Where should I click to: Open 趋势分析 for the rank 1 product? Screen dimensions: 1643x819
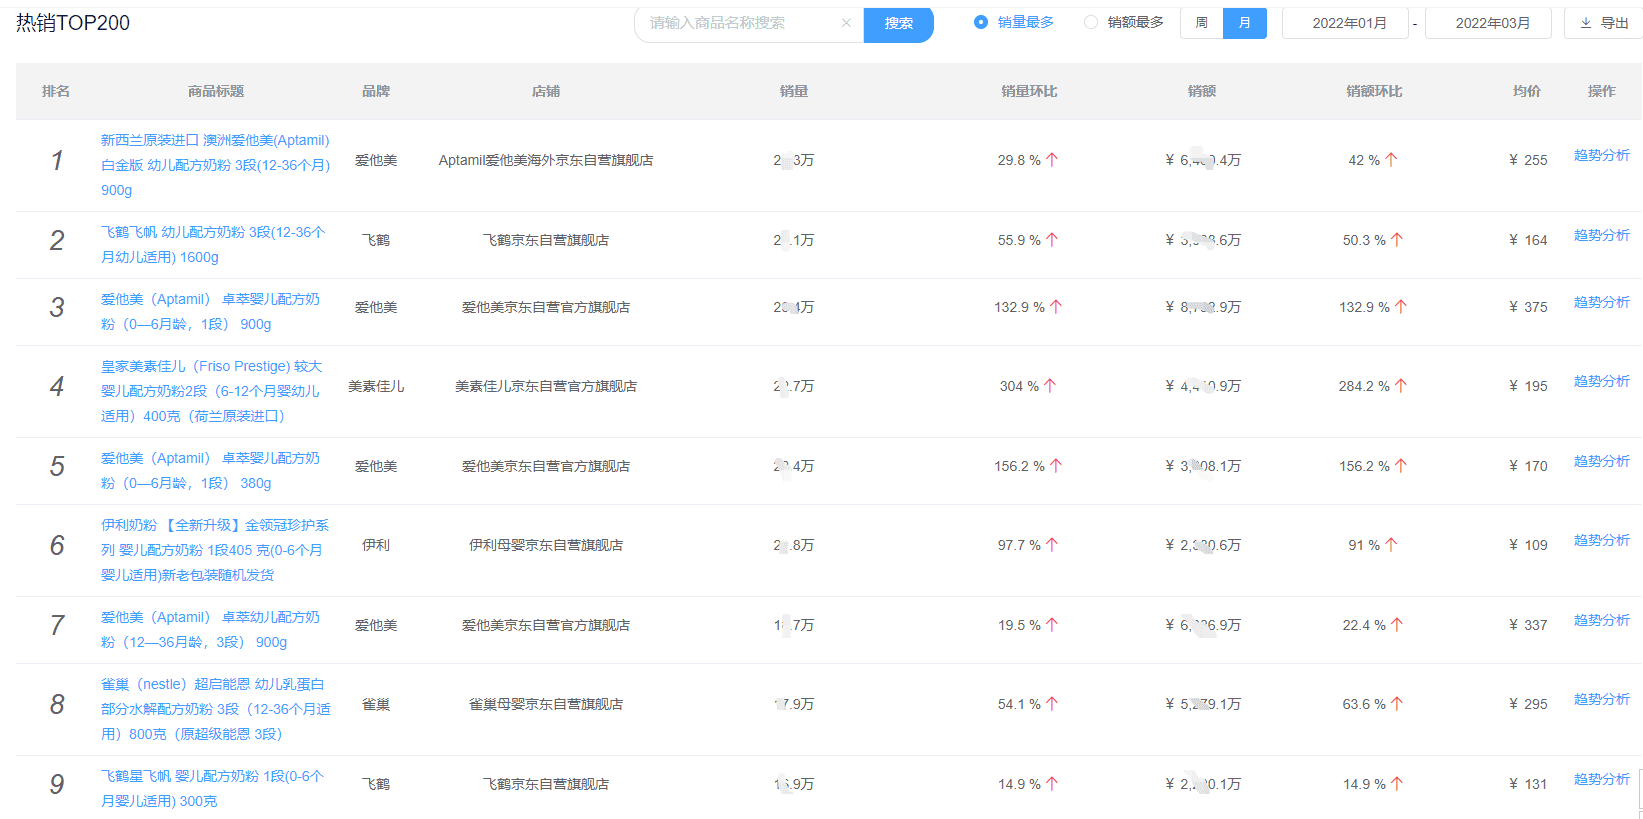pyautogui.click(x=1601, y=155)
